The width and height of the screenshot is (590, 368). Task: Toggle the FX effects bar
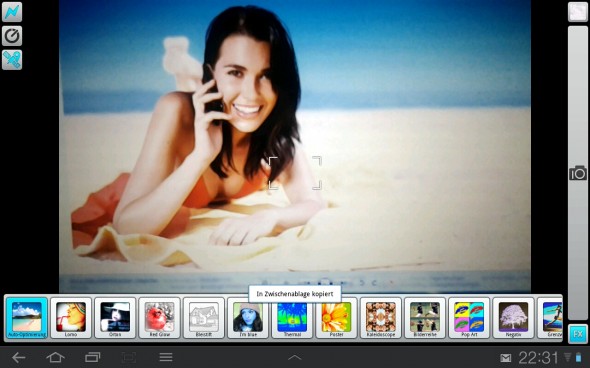[x=578, y=334]
